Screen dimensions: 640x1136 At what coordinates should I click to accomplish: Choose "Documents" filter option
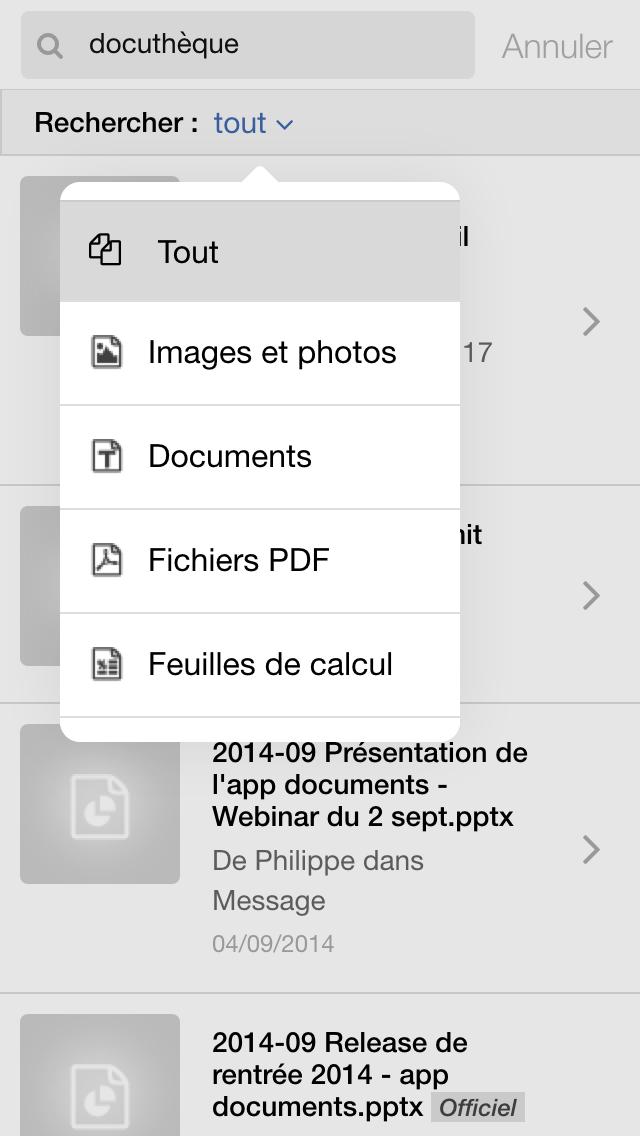(230, 456)
